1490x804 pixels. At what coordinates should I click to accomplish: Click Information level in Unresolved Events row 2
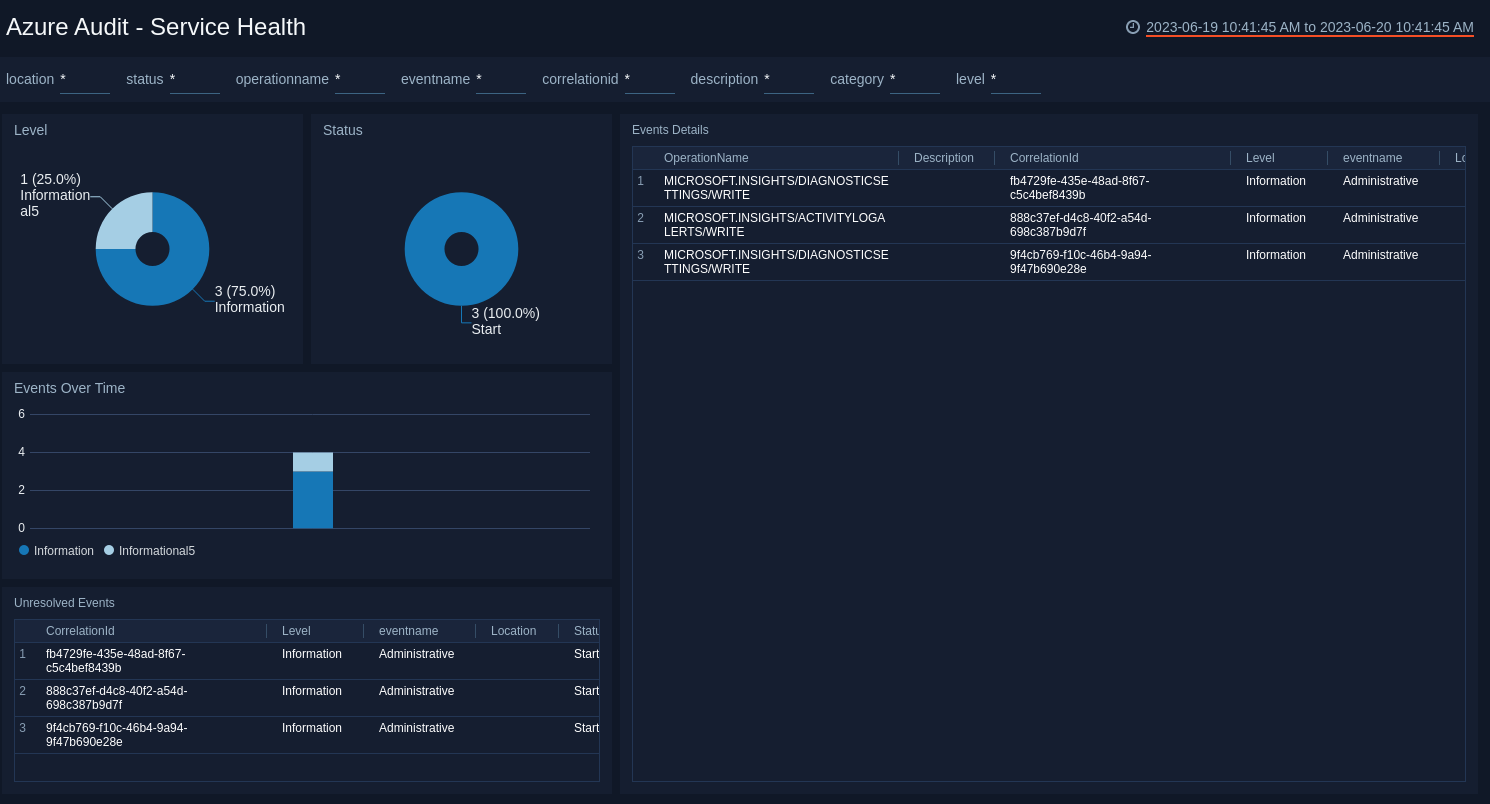pos(312,691)
